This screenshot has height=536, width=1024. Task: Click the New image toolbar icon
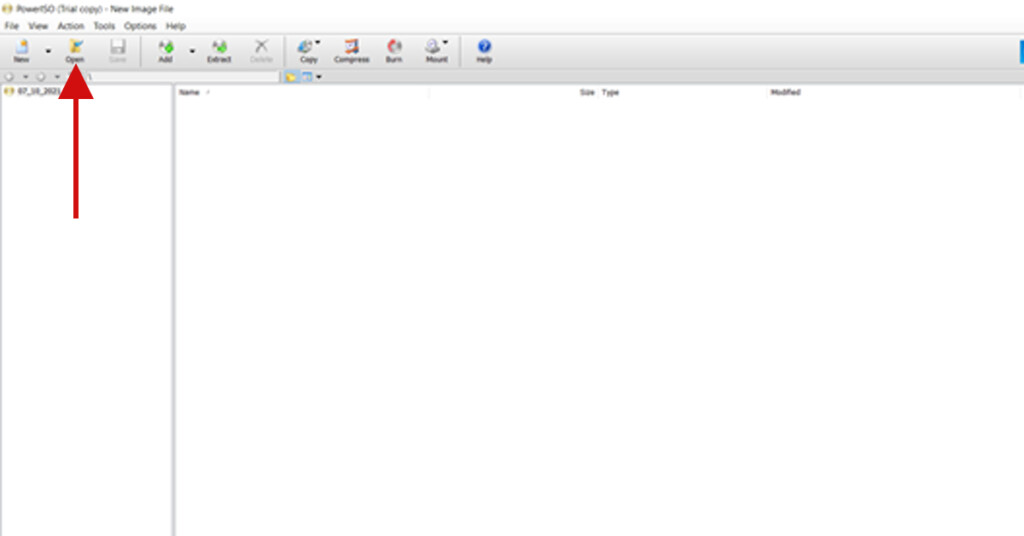(21, 50)
